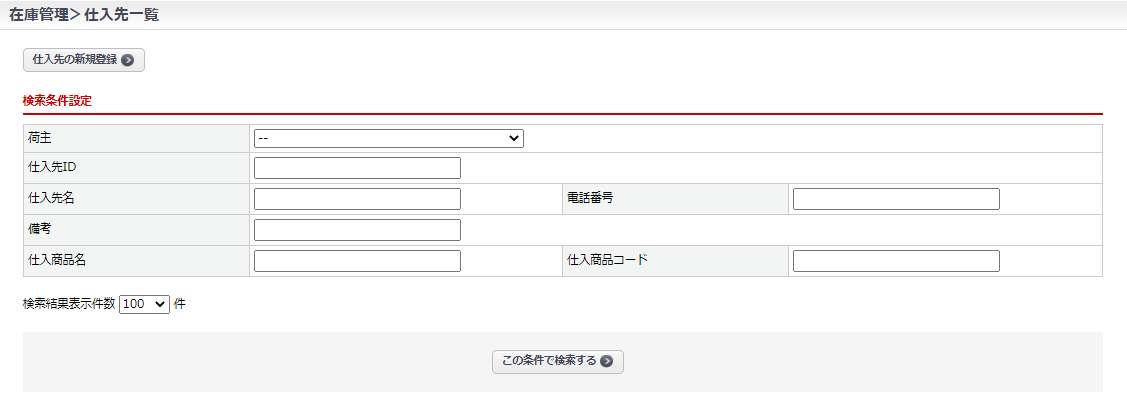The width and height of the screenshot is (1127, 415).
Task: Open the 荷主 dropdown
Action: 388,138
